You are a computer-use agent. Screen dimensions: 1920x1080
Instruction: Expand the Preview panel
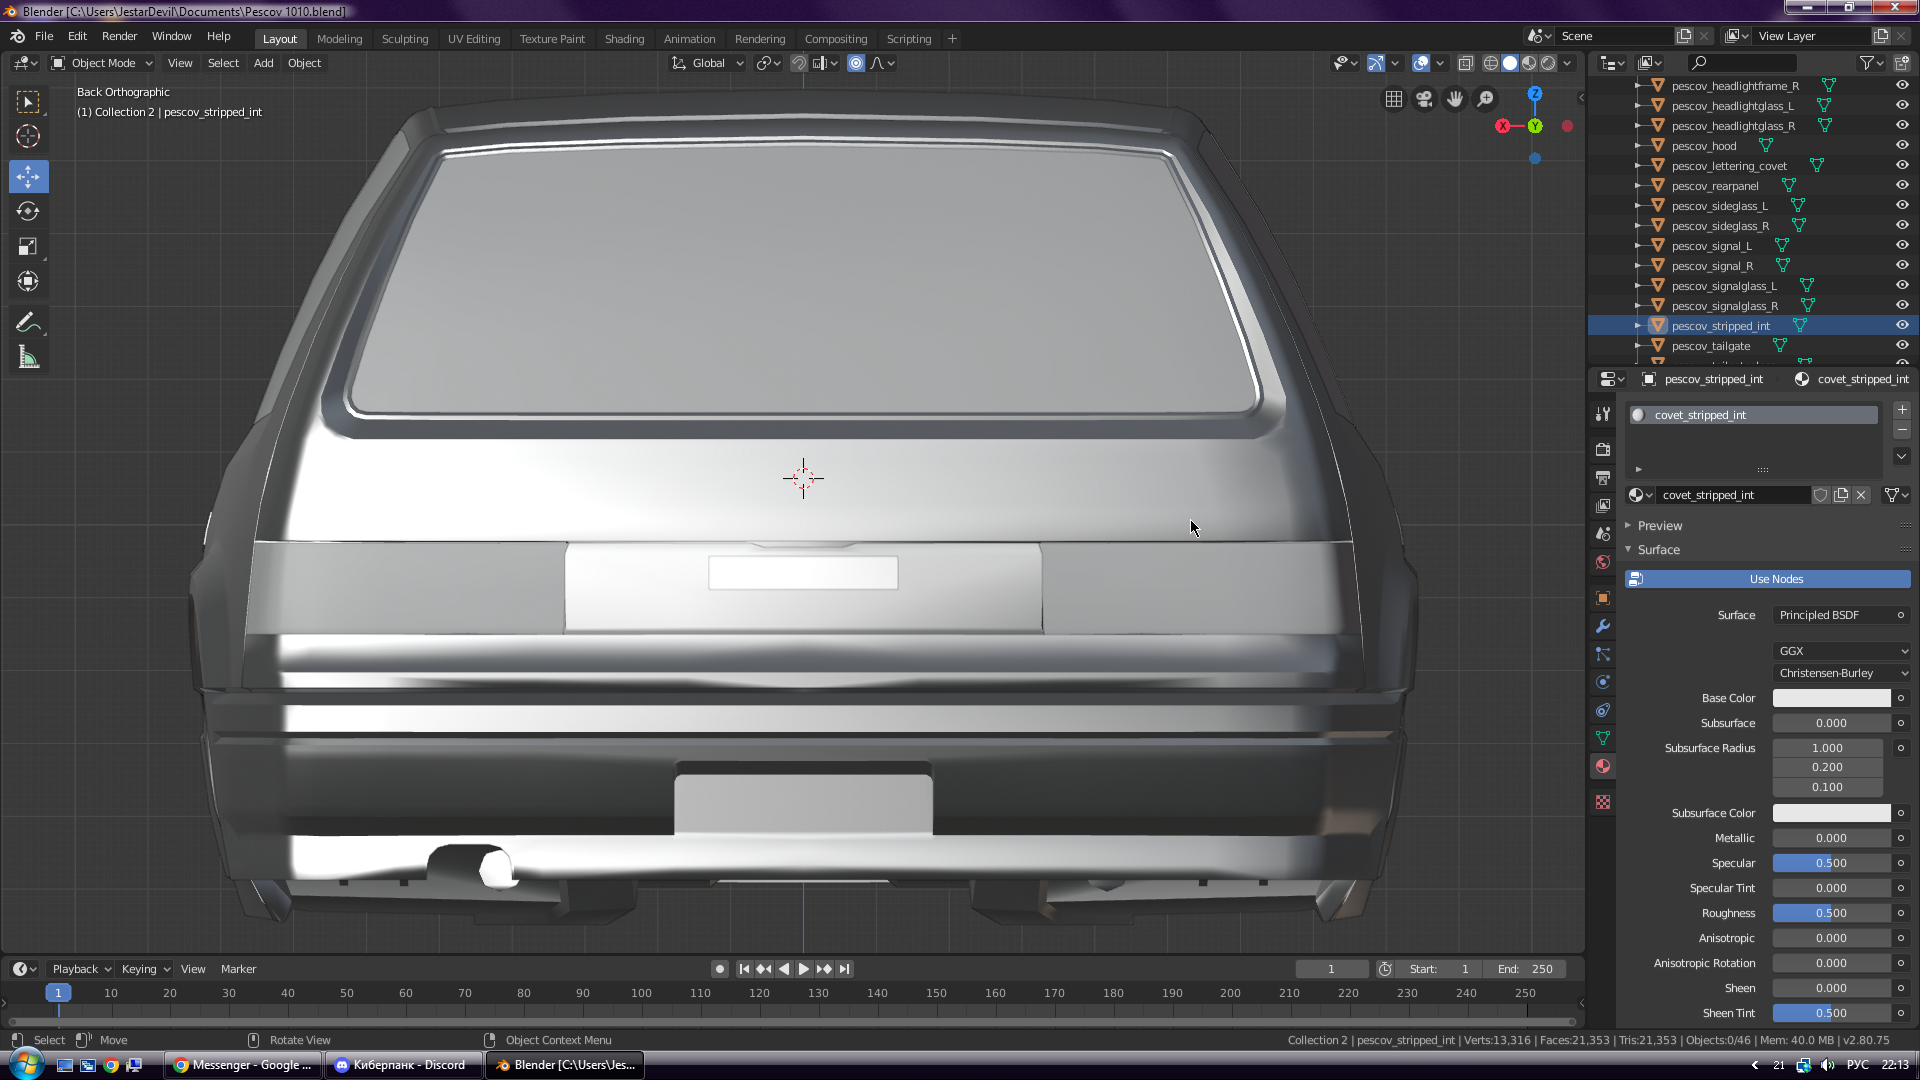point(1660,526)
